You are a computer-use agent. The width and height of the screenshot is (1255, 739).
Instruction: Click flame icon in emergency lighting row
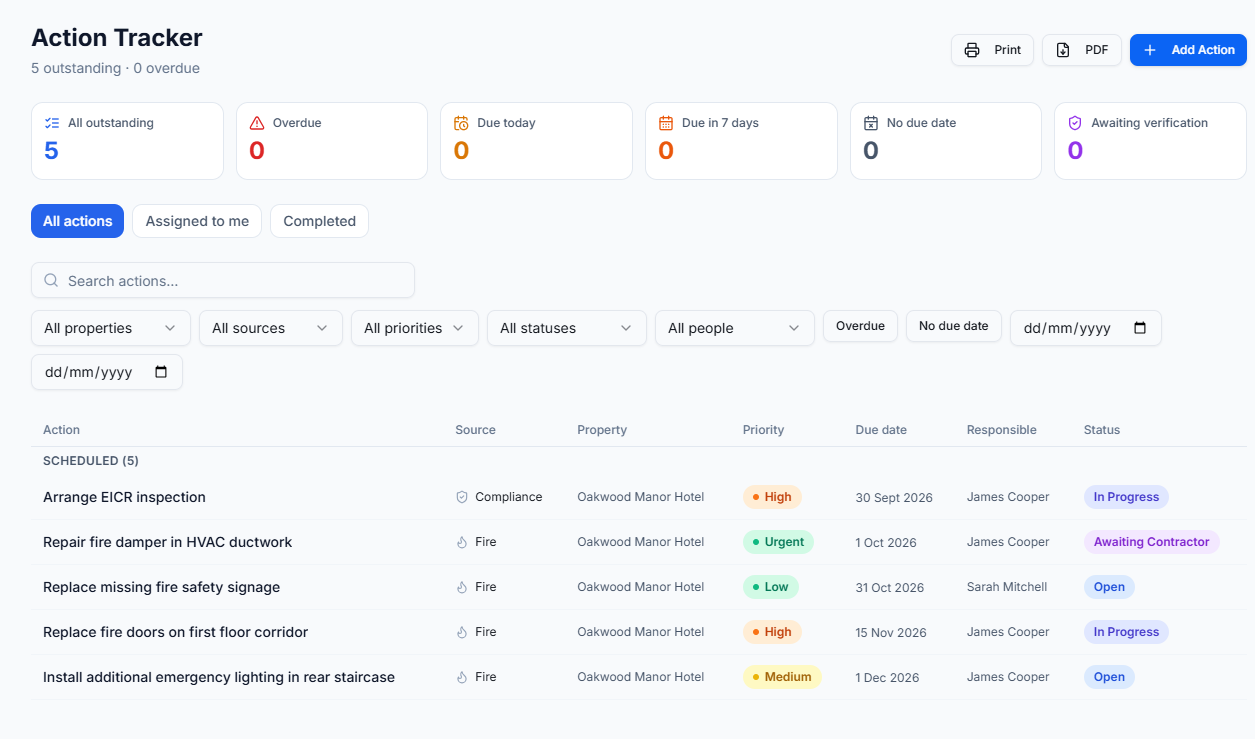[x=462, y=677]
